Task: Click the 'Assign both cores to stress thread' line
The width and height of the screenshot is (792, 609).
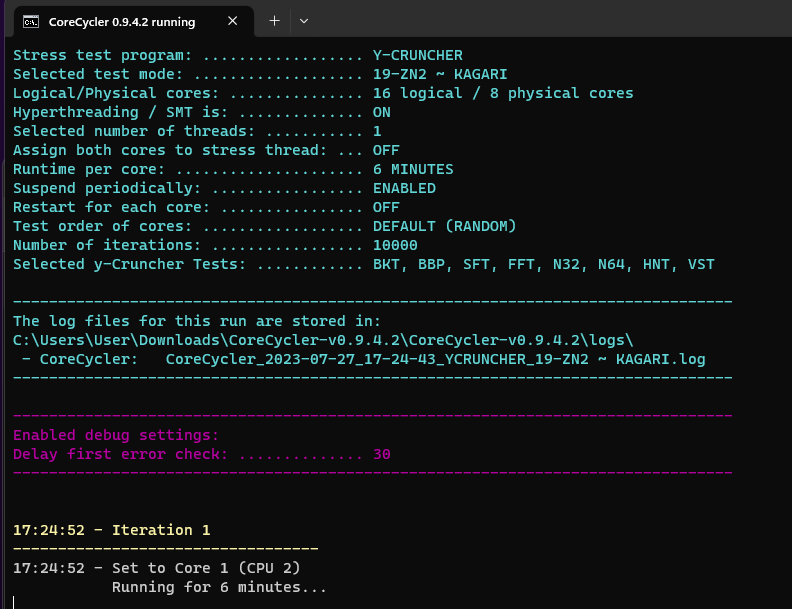Action: pos(206,150)
